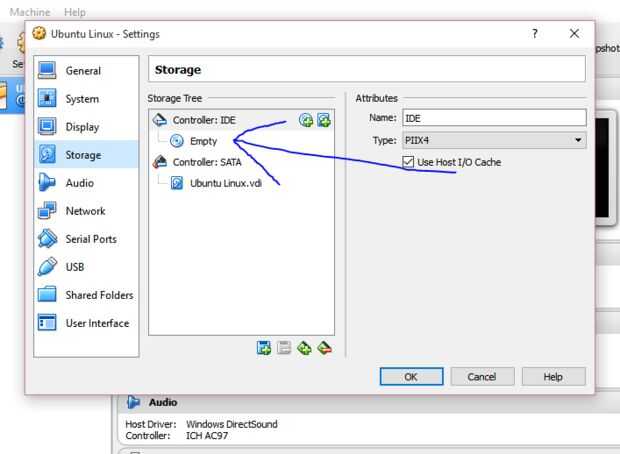Screen dimensions: 620x454
Task: Add optical drive to IDE controller
Action: coord(306,120)
